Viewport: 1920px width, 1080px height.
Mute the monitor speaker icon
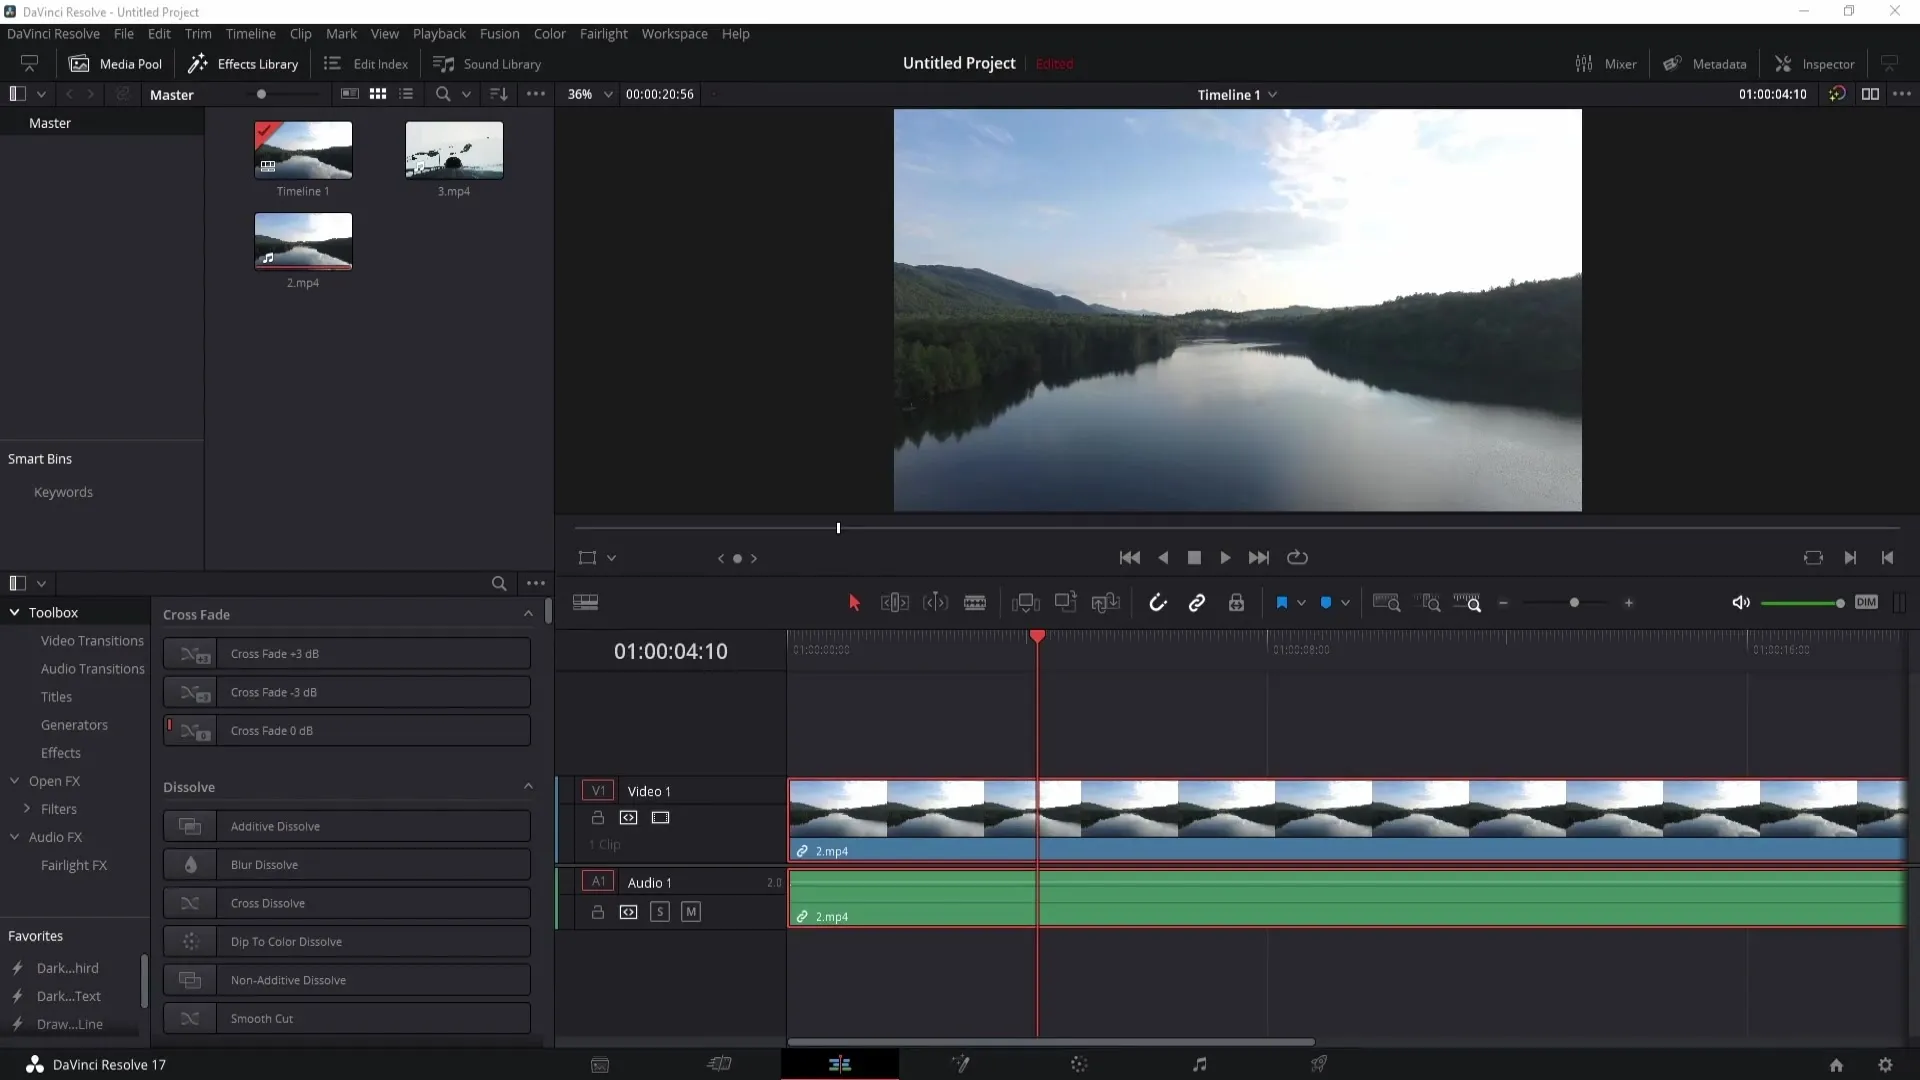[1741, 603]
